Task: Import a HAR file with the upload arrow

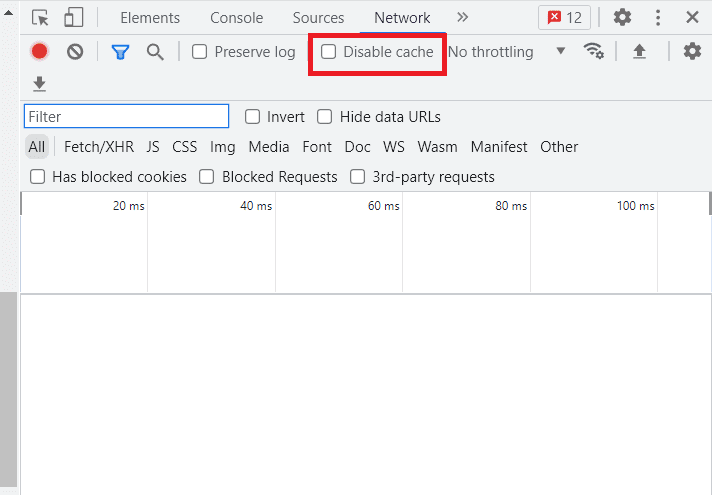Action: point(639,51)
